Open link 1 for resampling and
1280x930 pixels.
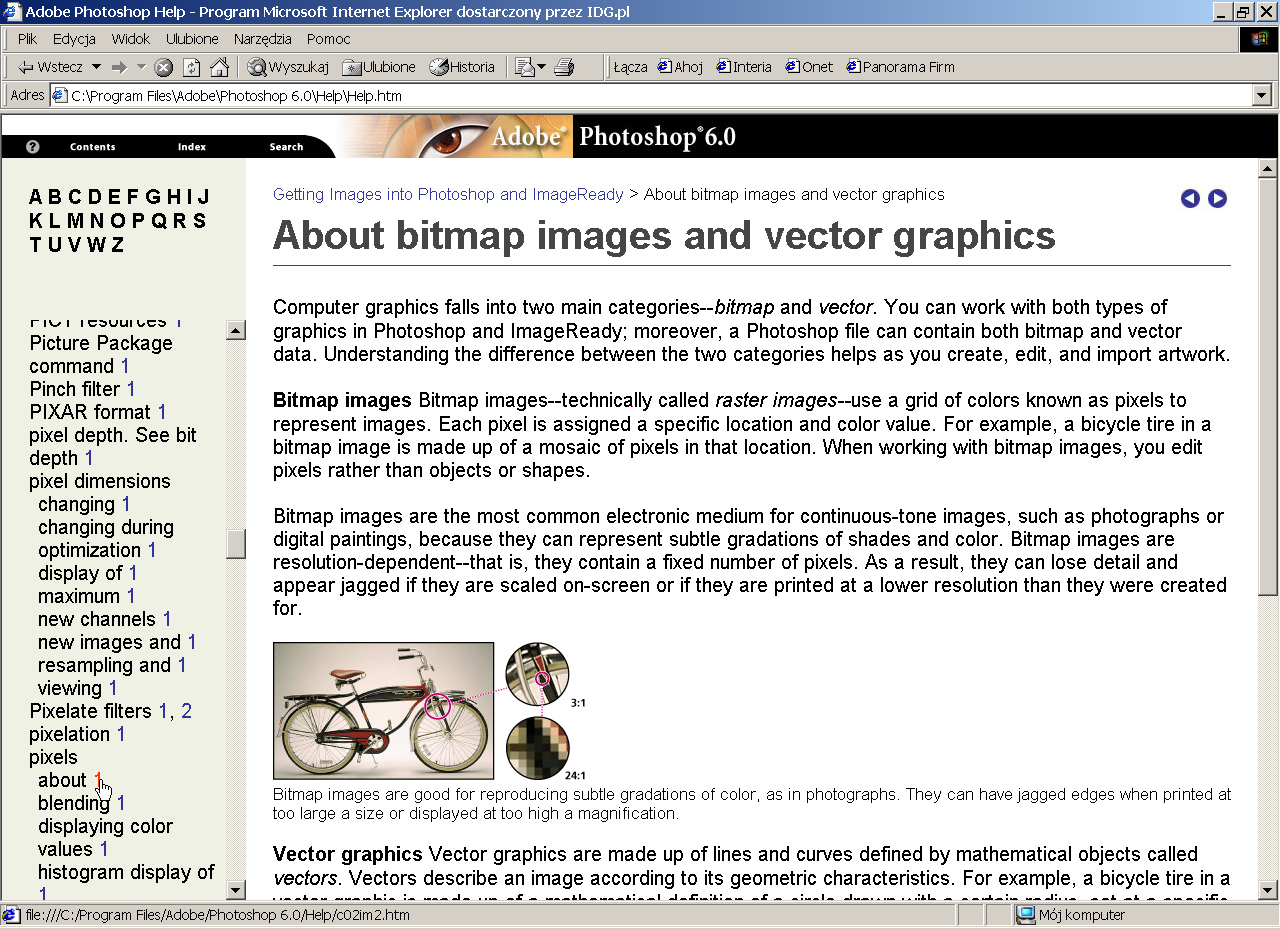(182, 665)
